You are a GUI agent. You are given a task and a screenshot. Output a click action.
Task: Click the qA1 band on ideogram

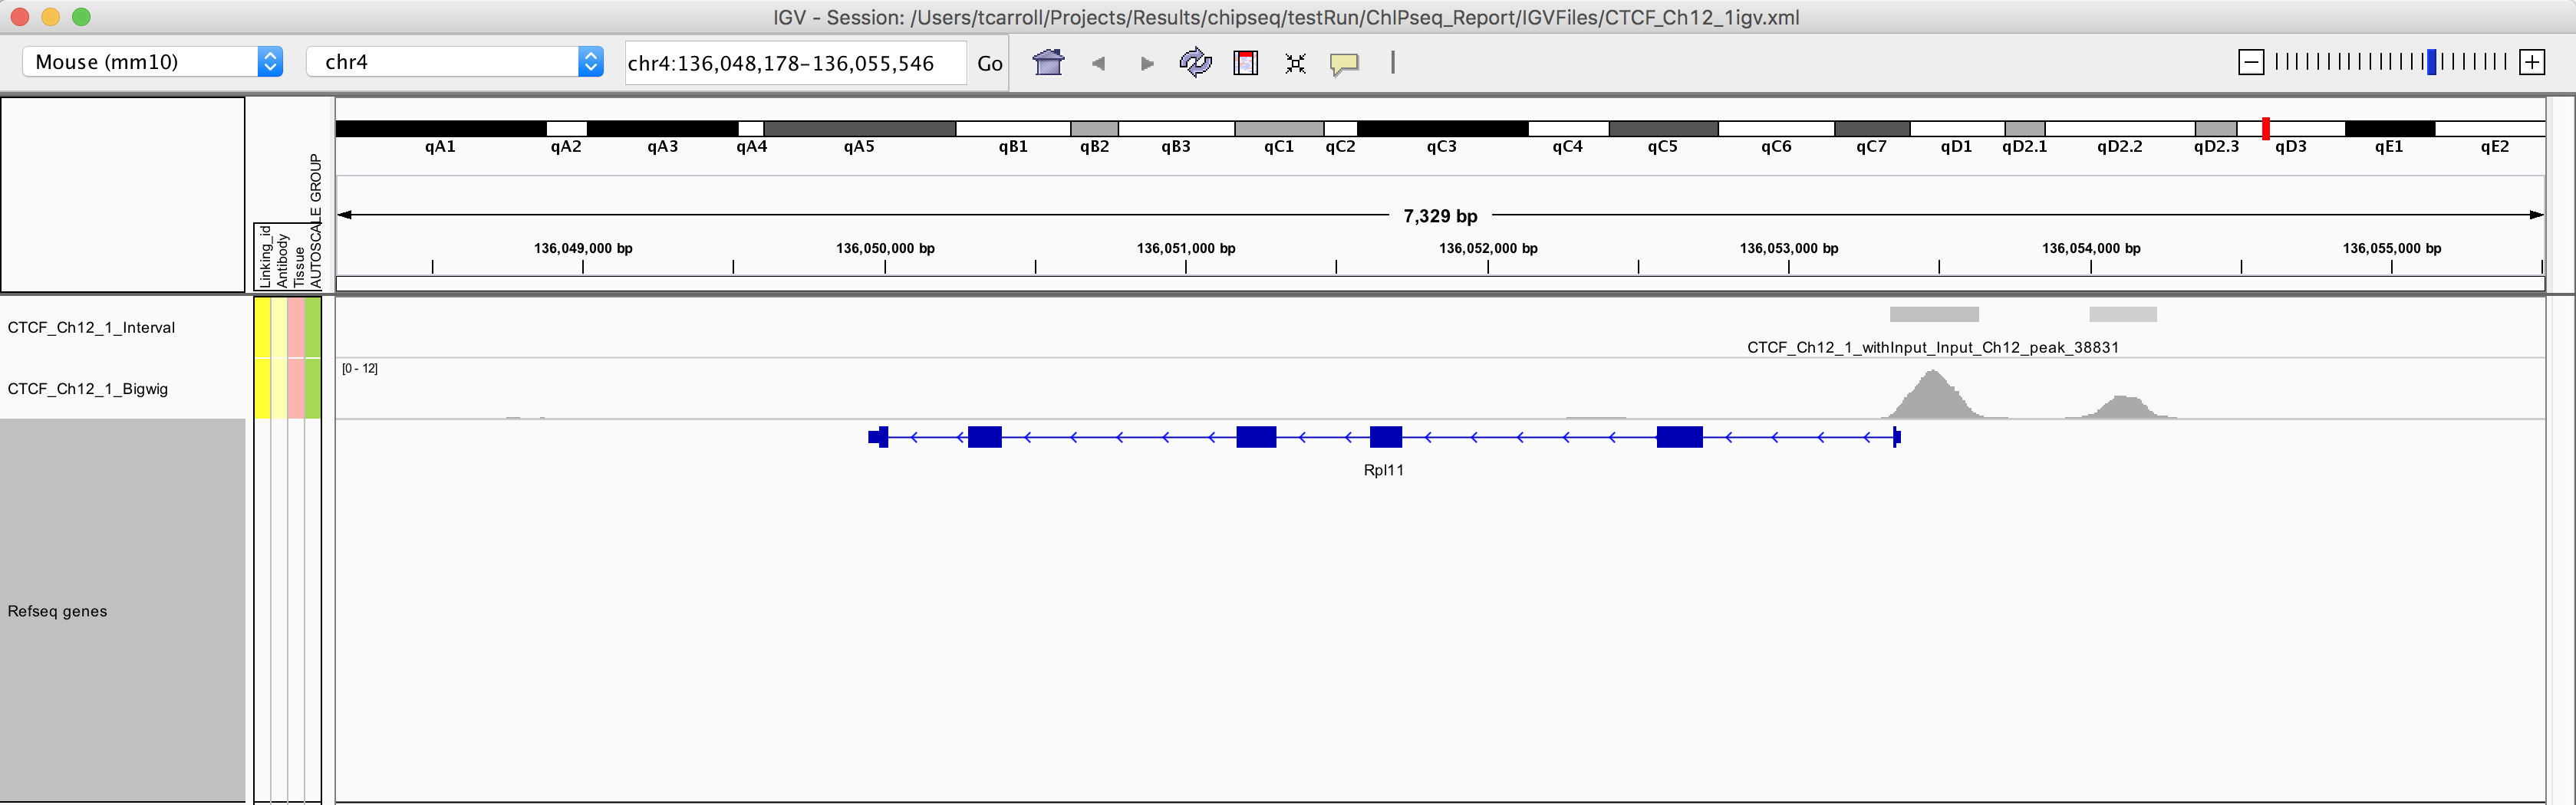(x=440, y=129)
